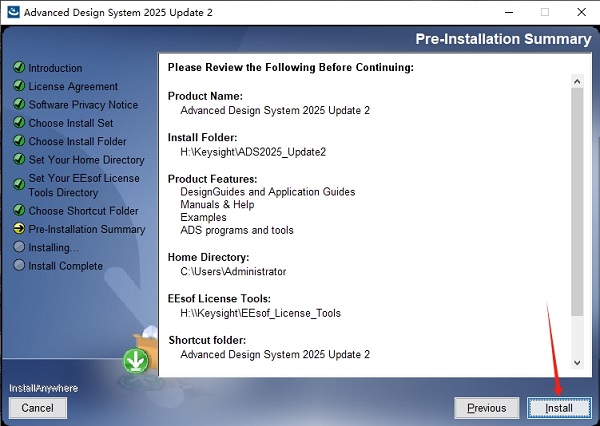Click the Home Directory heading

click(209, 257)
